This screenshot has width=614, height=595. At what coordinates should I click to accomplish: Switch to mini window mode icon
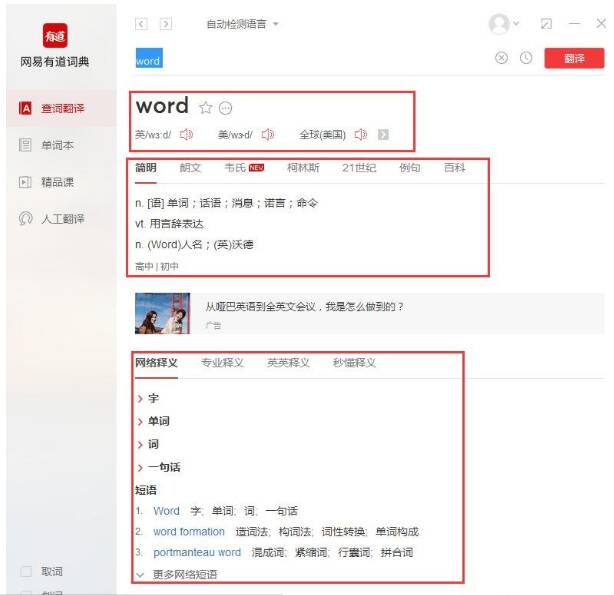[546, 24]
